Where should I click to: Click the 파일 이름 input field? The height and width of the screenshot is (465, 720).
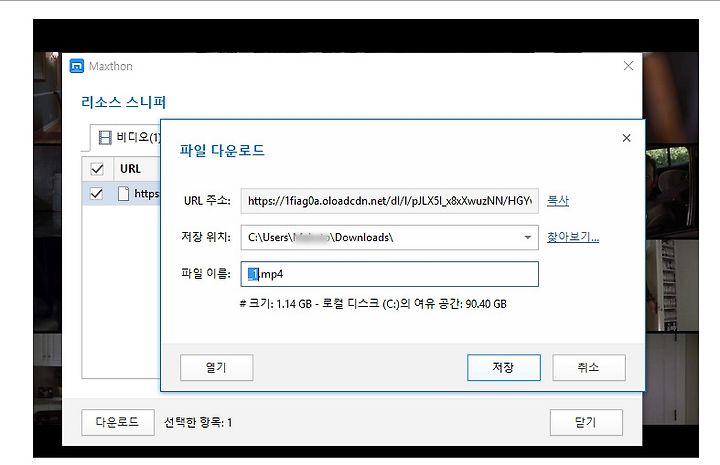click(389, 274)
